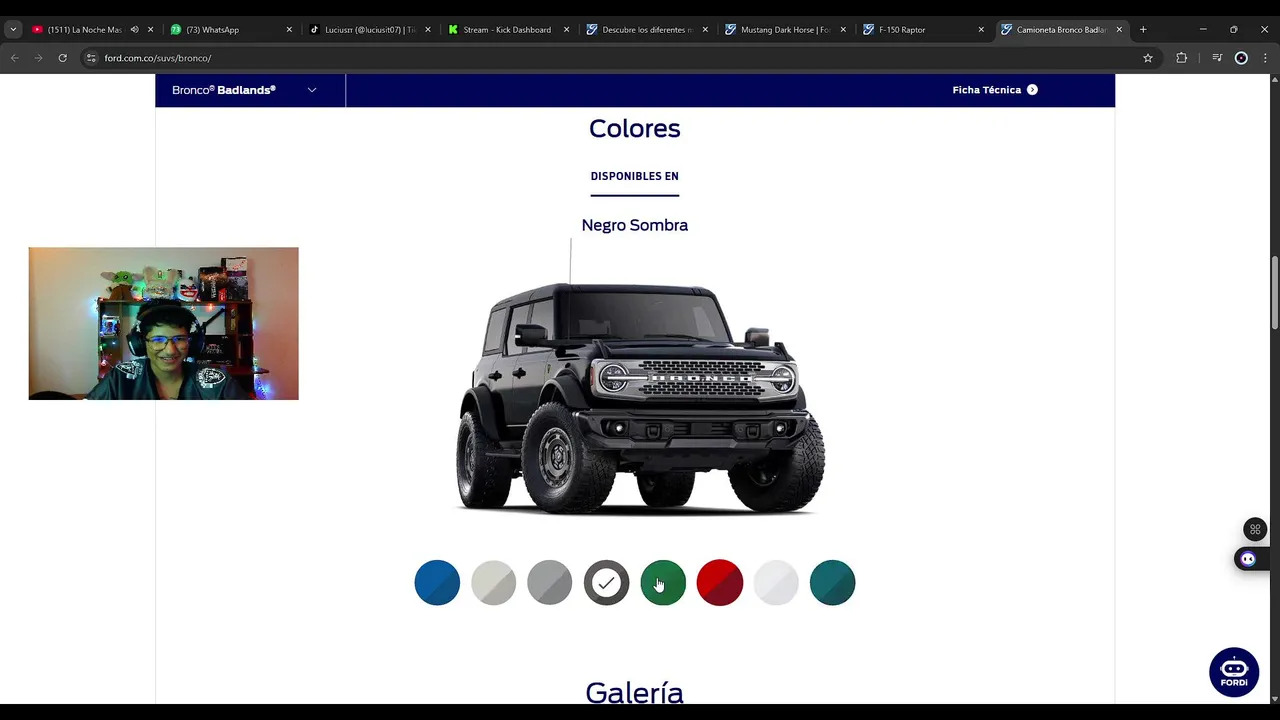Viewport: 1280px width, 720px height.
Task: Close the Camioneta Bronco Badlands tab
Action: click(1119, 30)
